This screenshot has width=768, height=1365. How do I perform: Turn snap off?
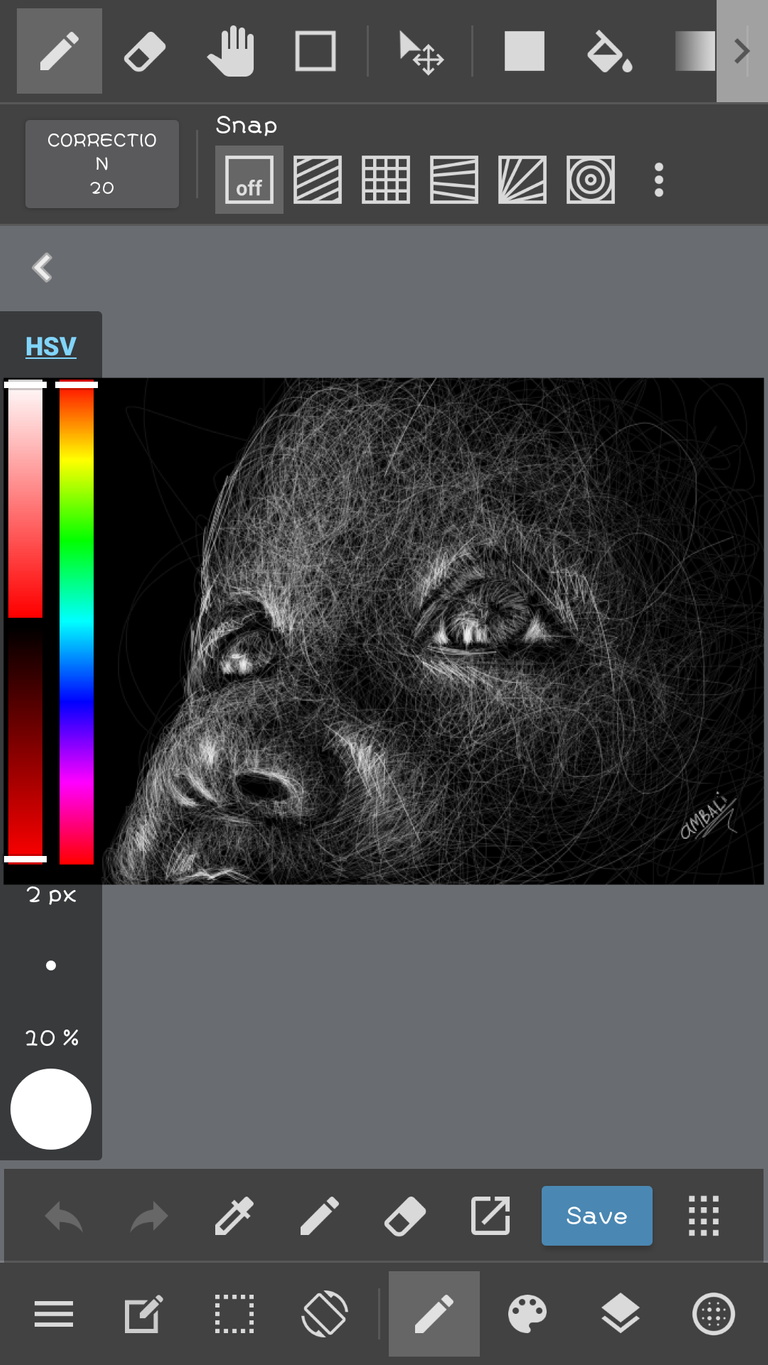(x=249, y=180)
